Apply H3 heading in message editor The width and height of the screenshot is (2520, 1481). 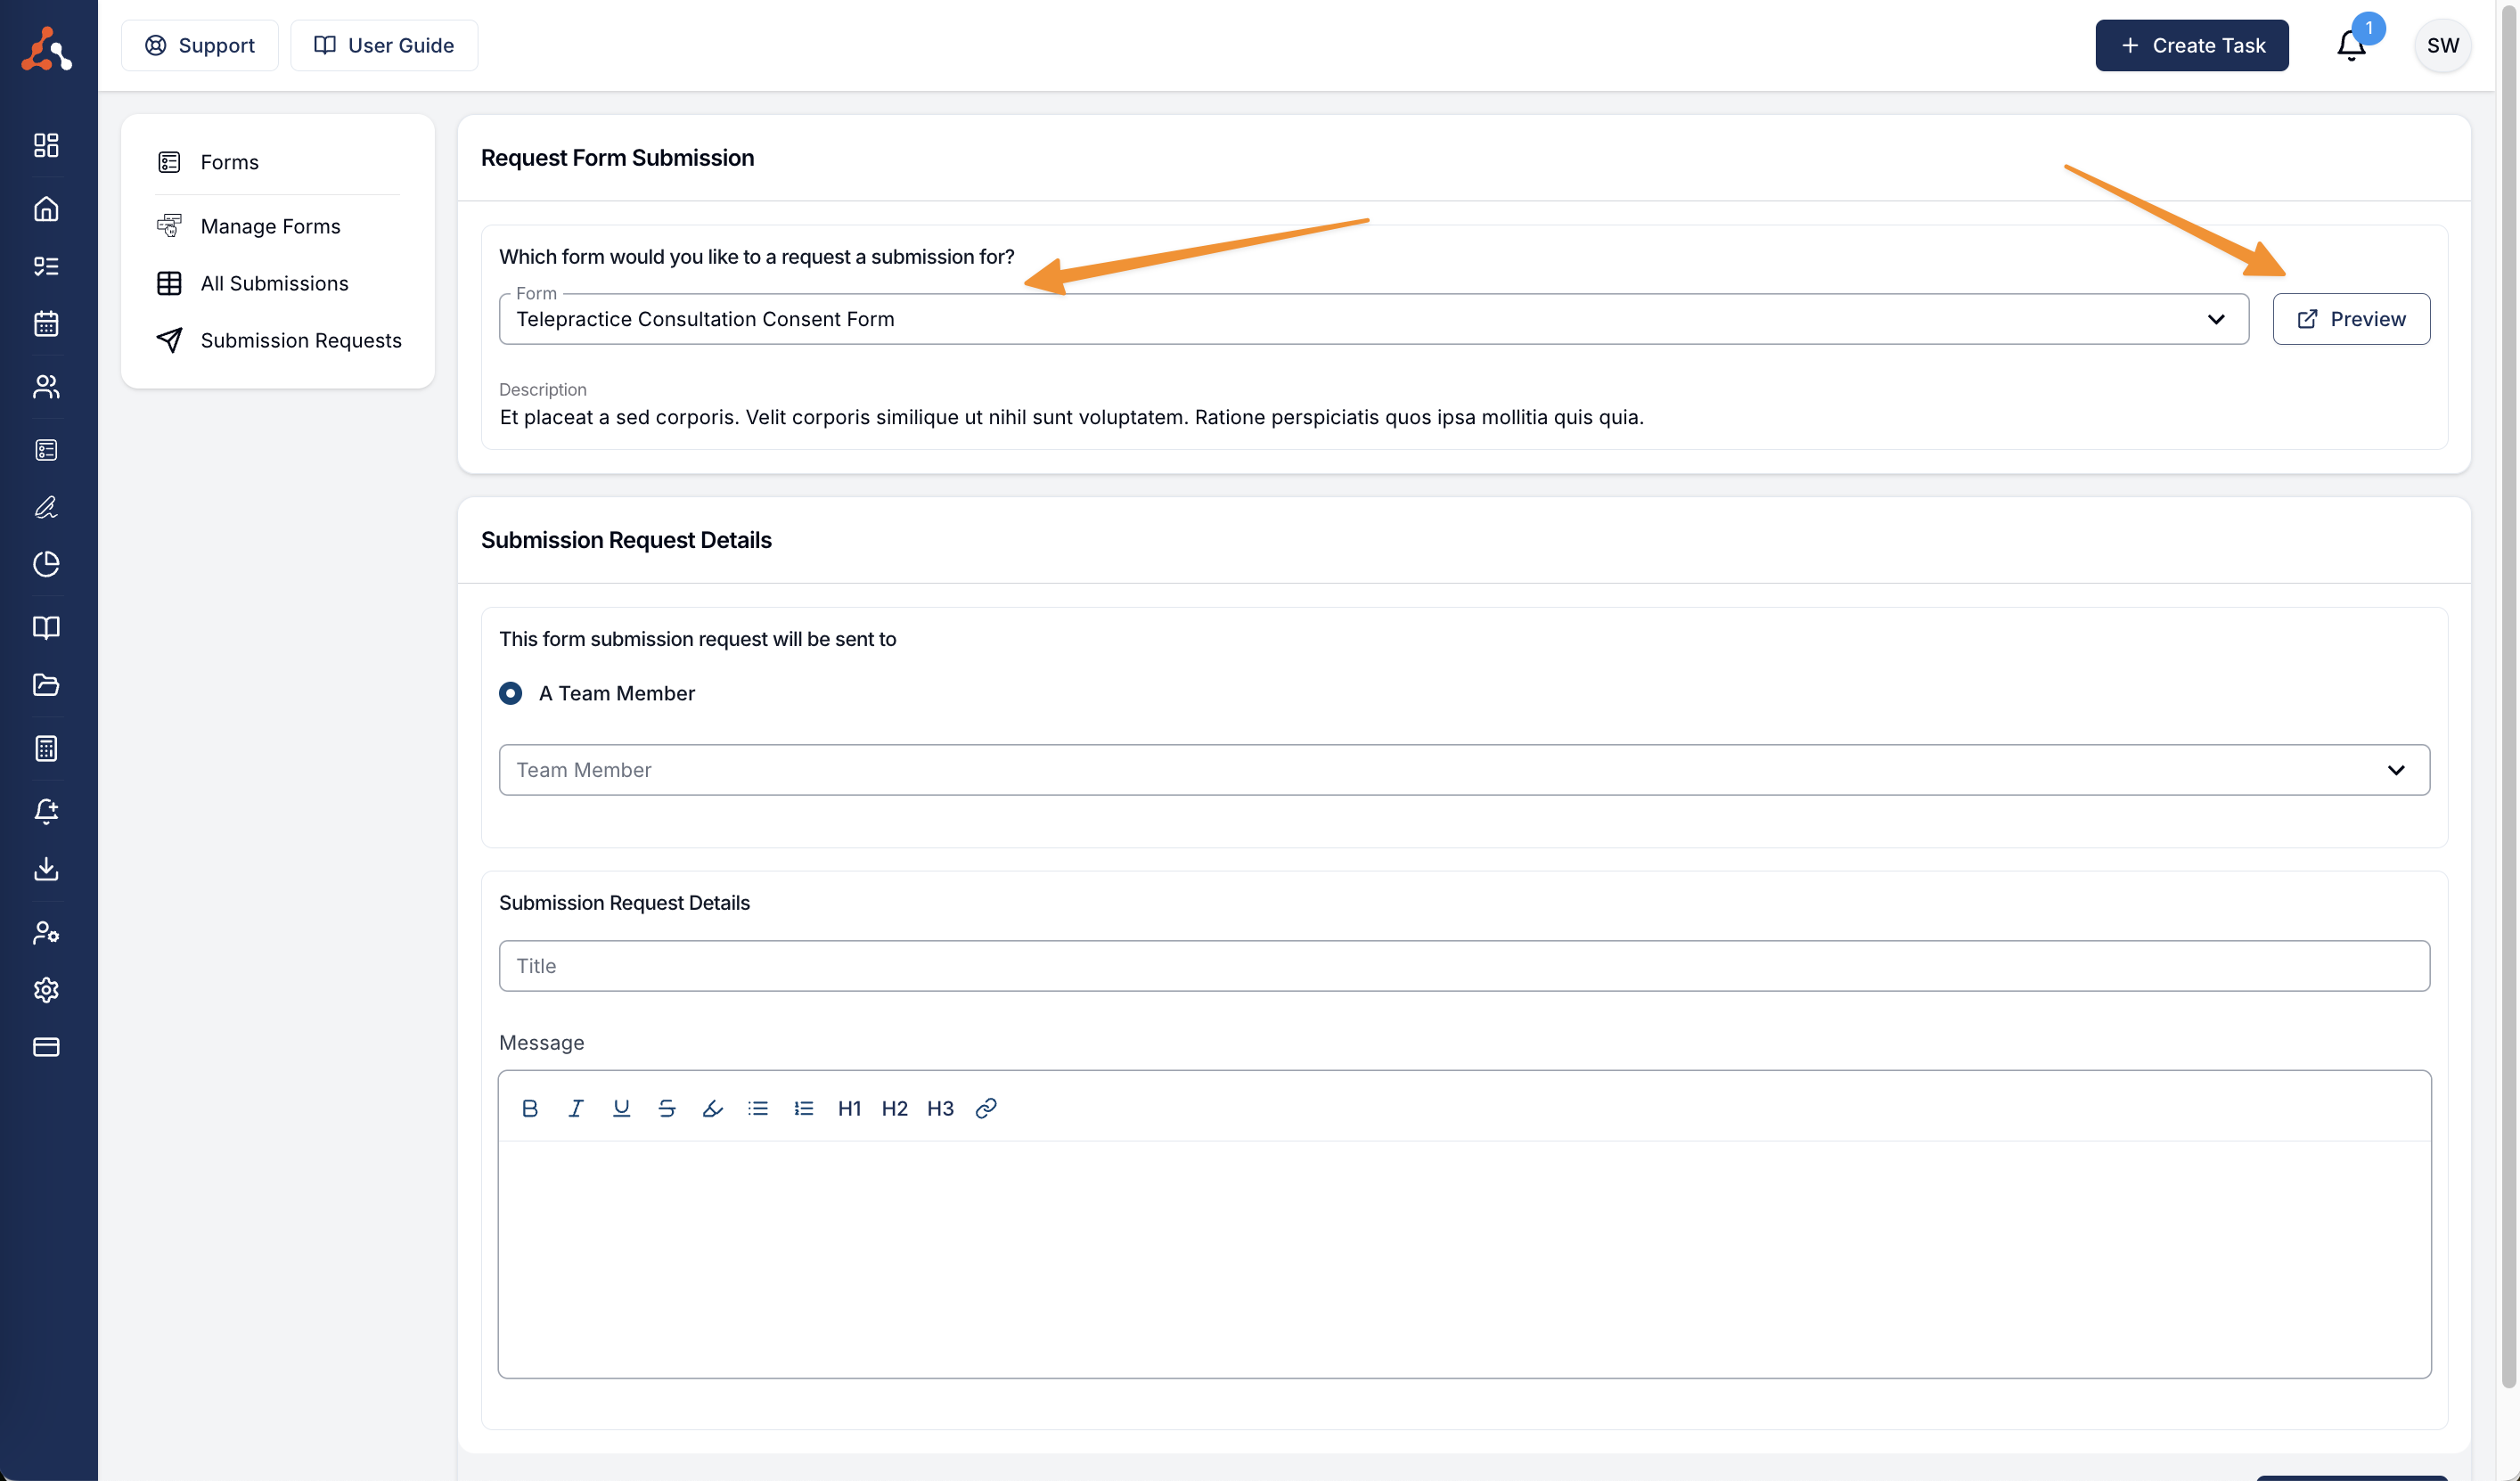[x=940, y=1108]
